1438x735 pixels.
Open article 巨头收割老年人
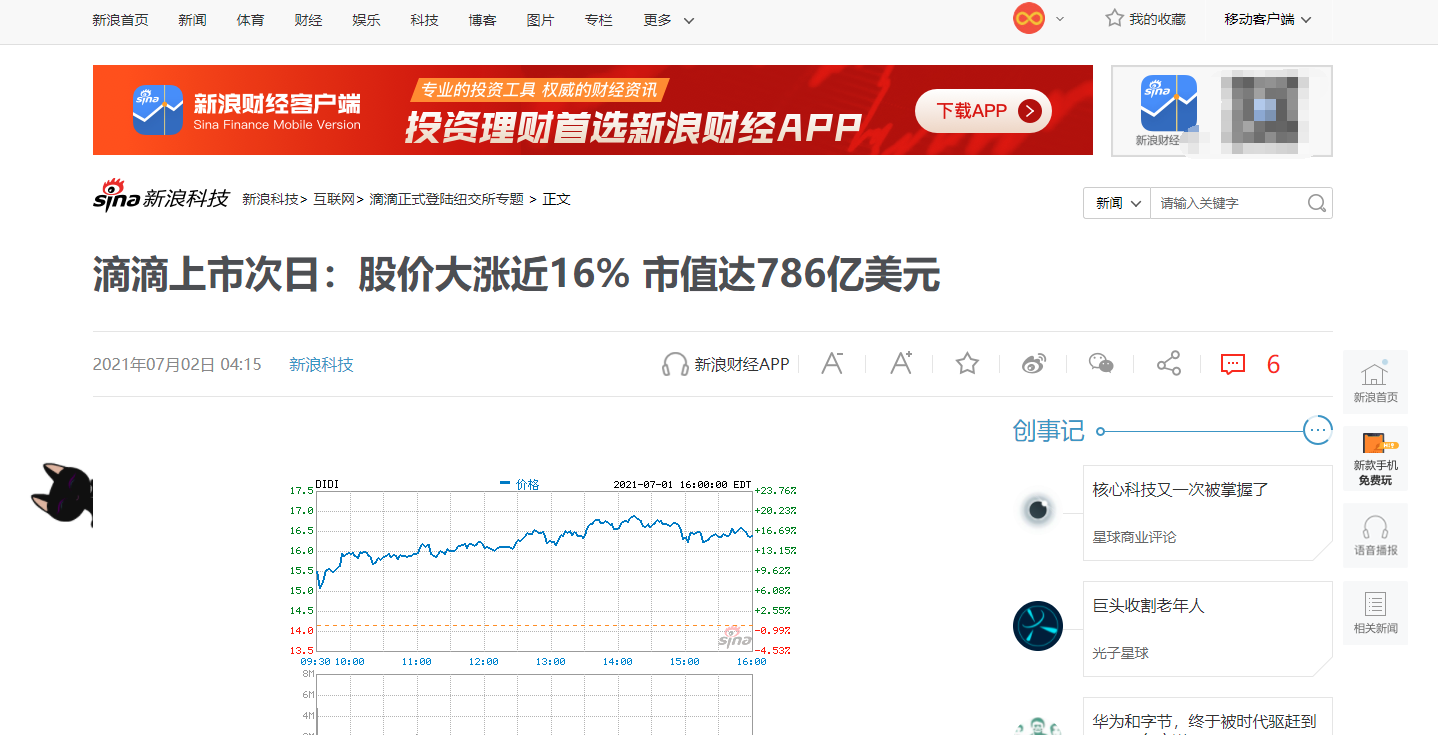pos(1148,606)
